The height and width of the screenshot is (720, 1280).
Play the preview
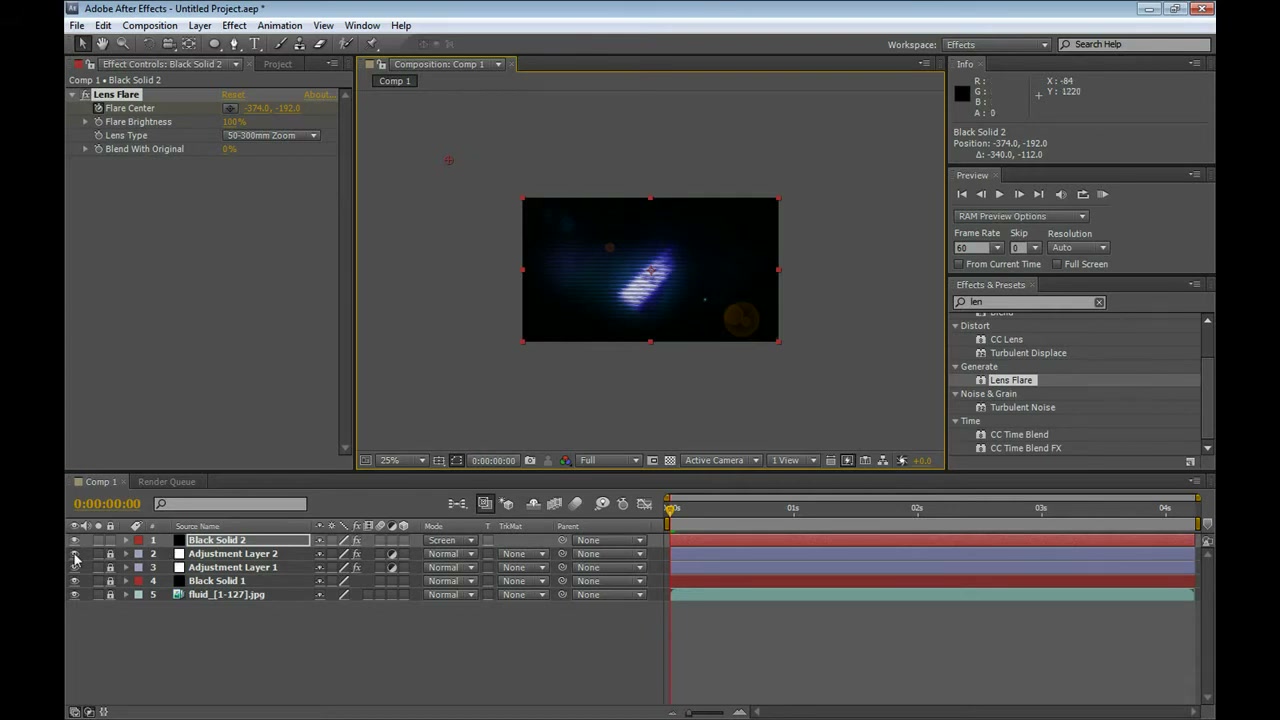click(x=999, y=195)
